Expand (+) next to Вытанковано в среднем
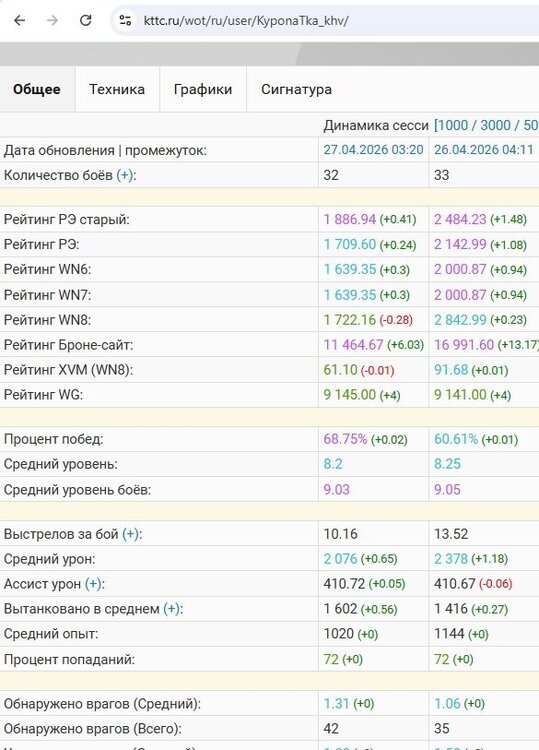This screenshot has height=750, width=539. coord(172,609)
